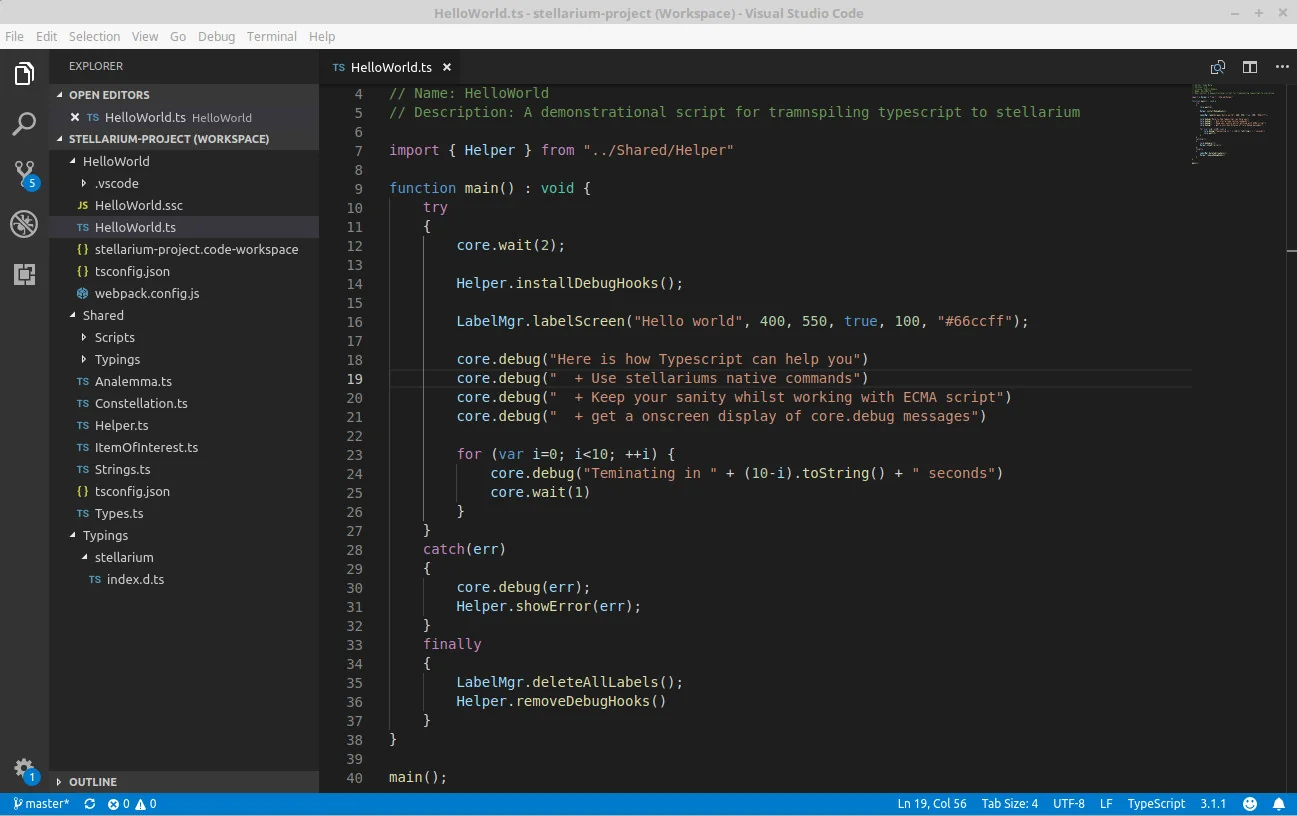Open the View menu
Viewport: 1297px width, 816px height.
[x=145, y=36]
